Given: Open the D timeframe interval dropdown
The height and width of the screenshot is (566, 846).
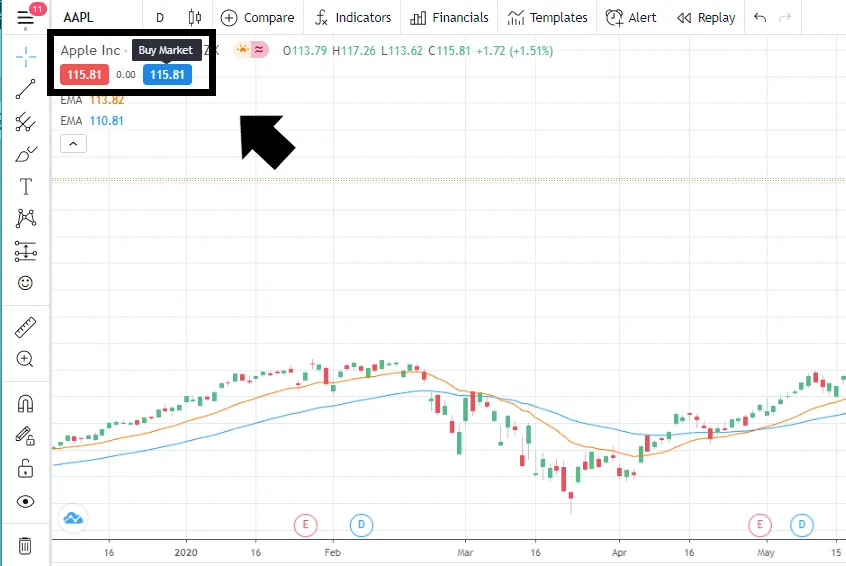Looking at the screenshot, I should tap(160, 18).
